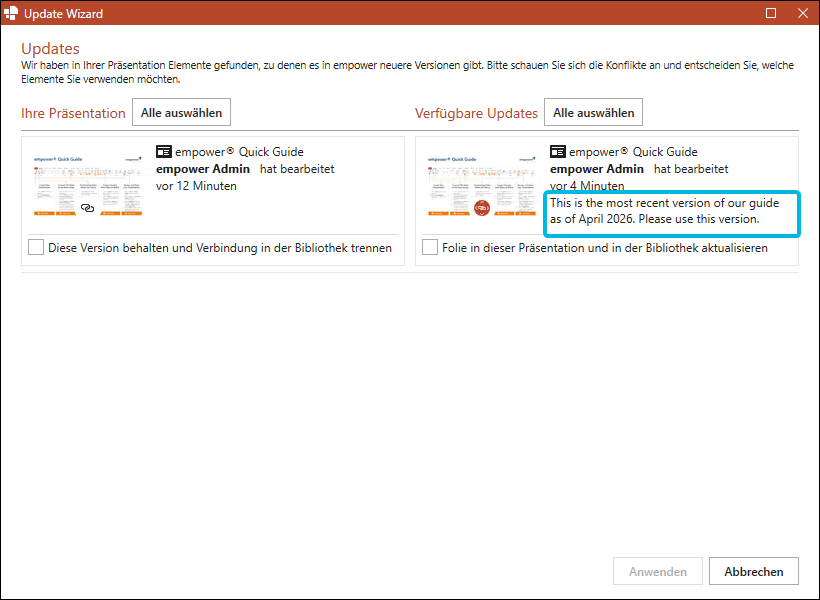Viewport: 820px width, 600px height.
Task: Click the 'This is the most recent version' comment
Action: point(664,211)
